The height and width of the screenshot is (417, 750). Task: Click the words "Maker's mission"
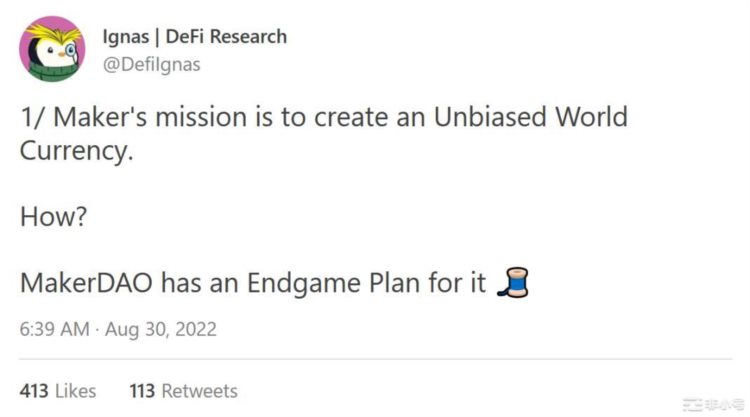pos(152,117)
